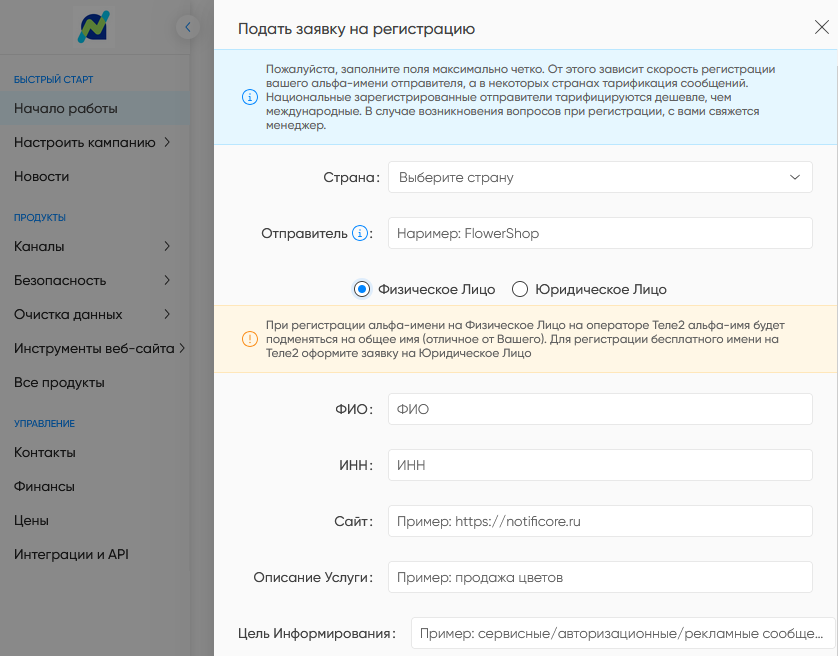Focus the ИНН text field
This screenshot has width=838, height=656.
tap(600, 465)
